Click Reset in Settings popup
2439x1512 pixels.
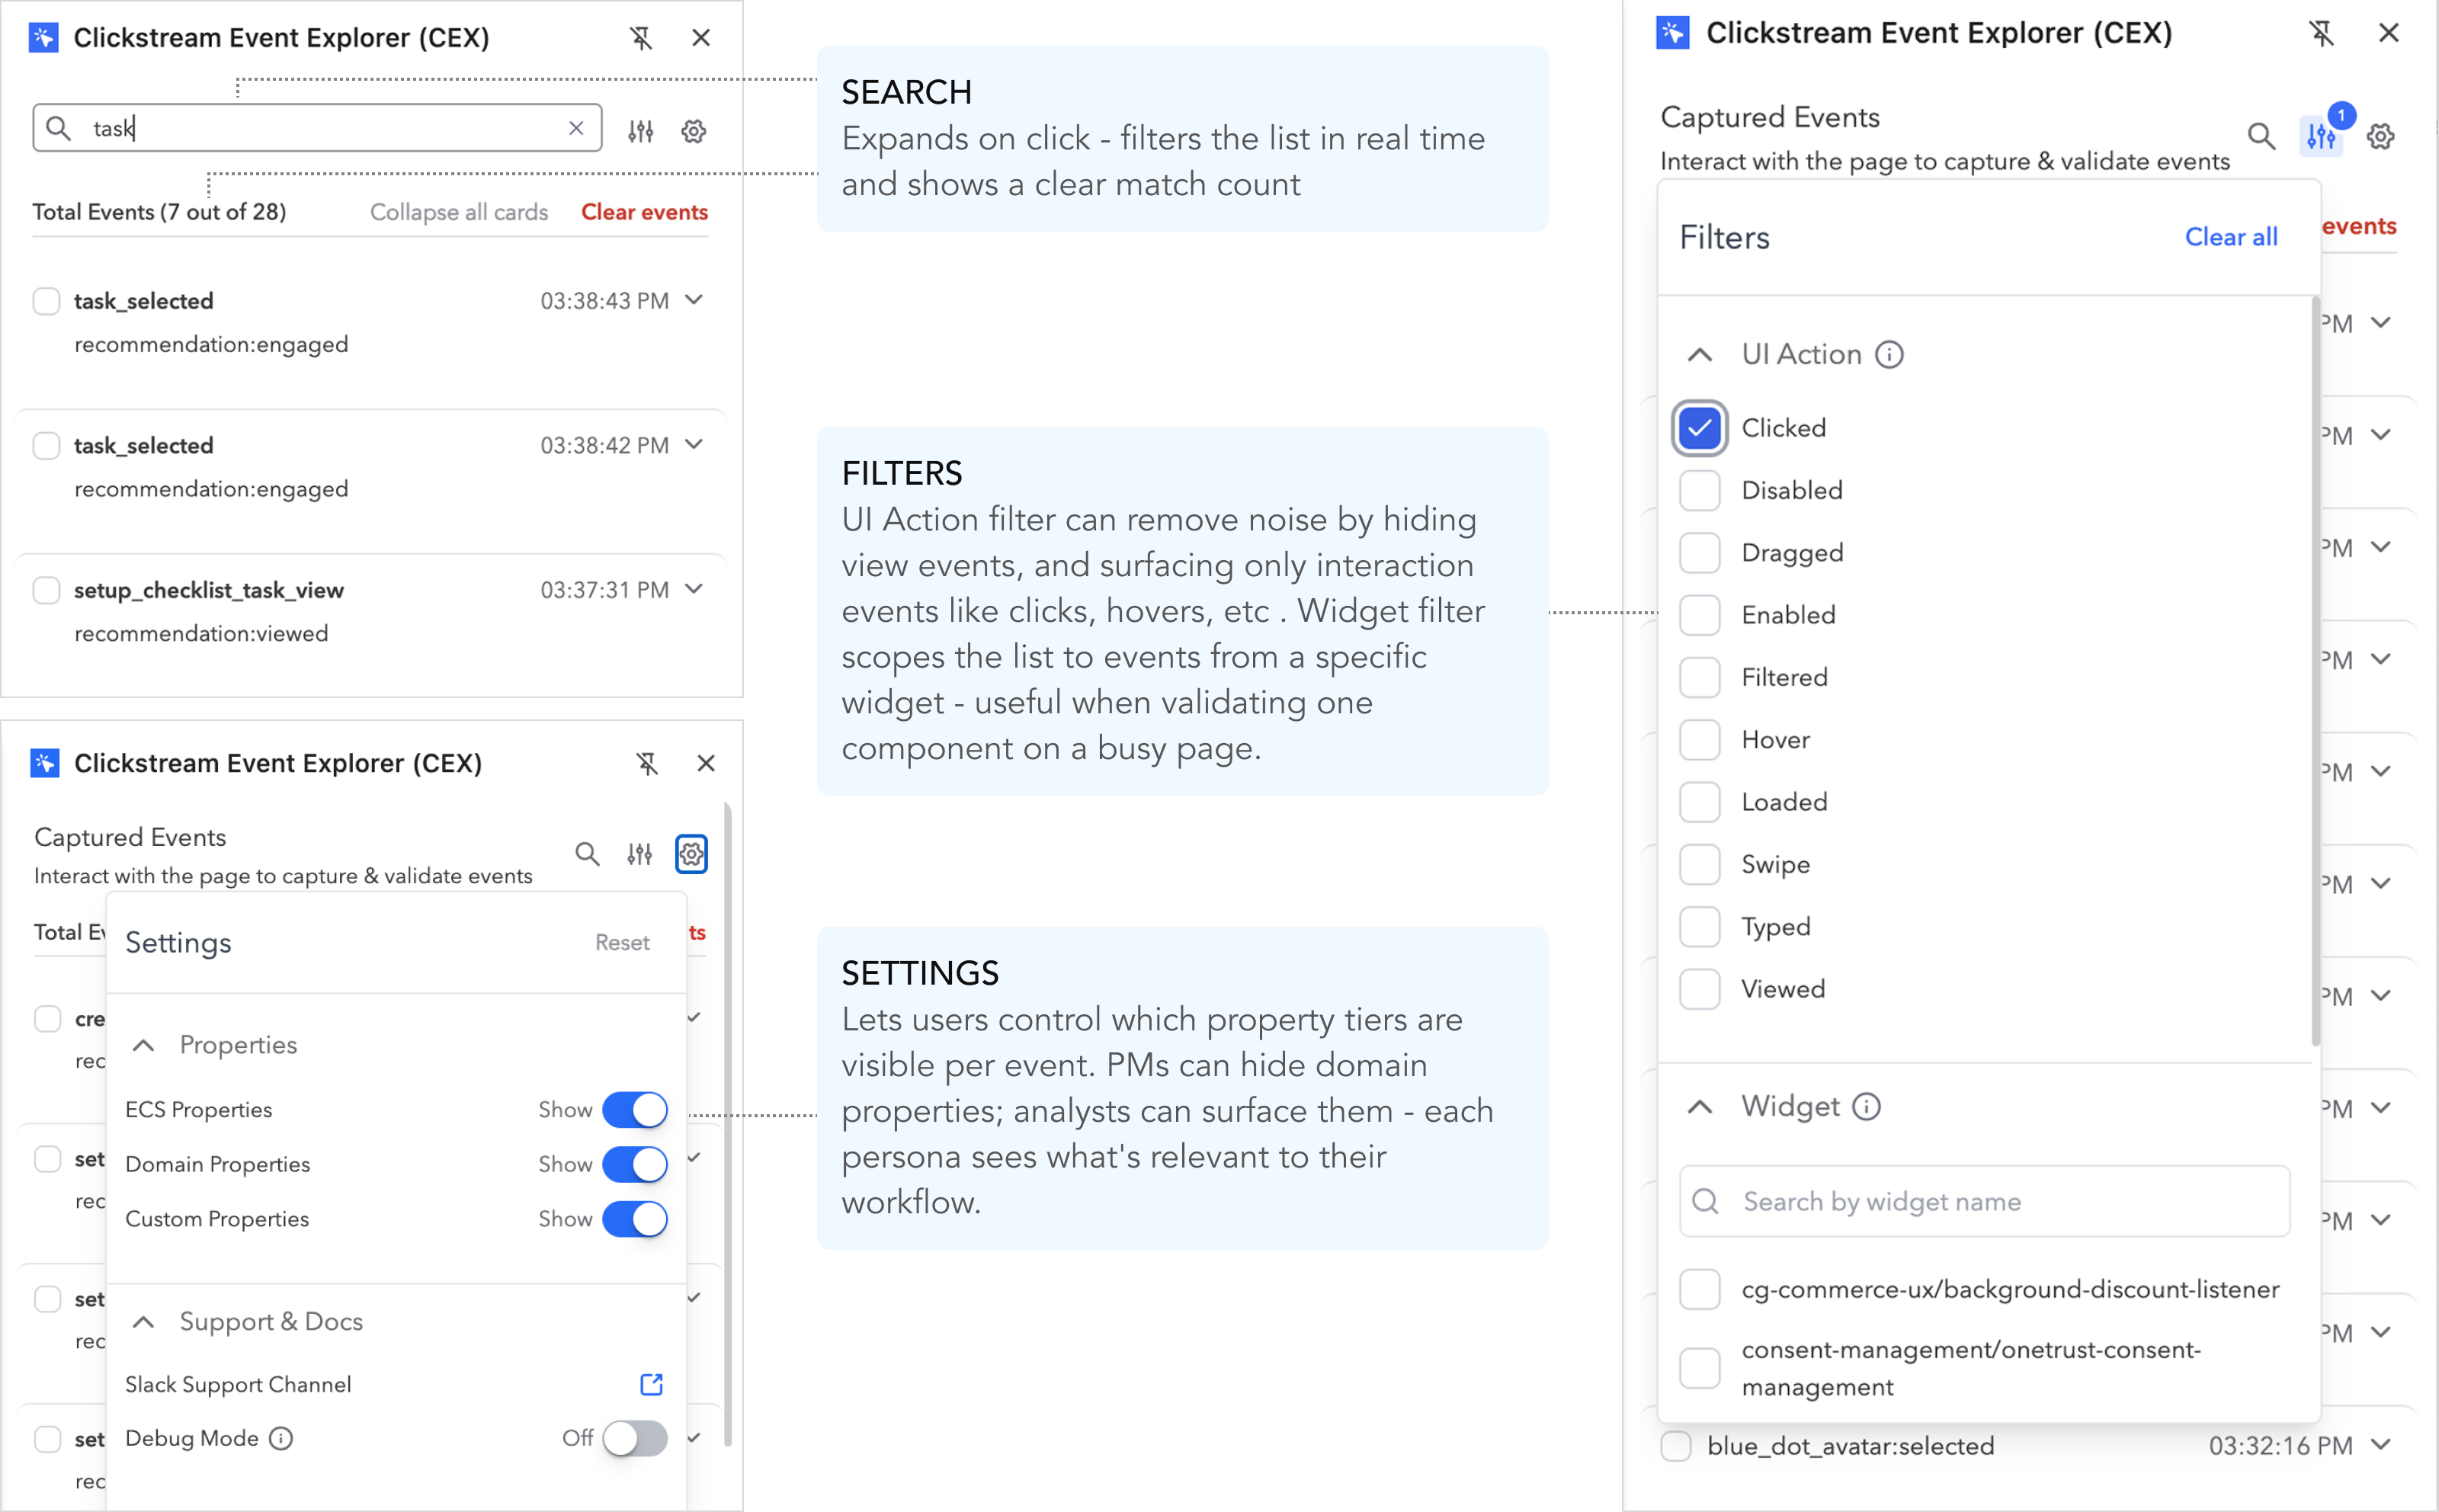pyautogui.click(x=622, y=942)
